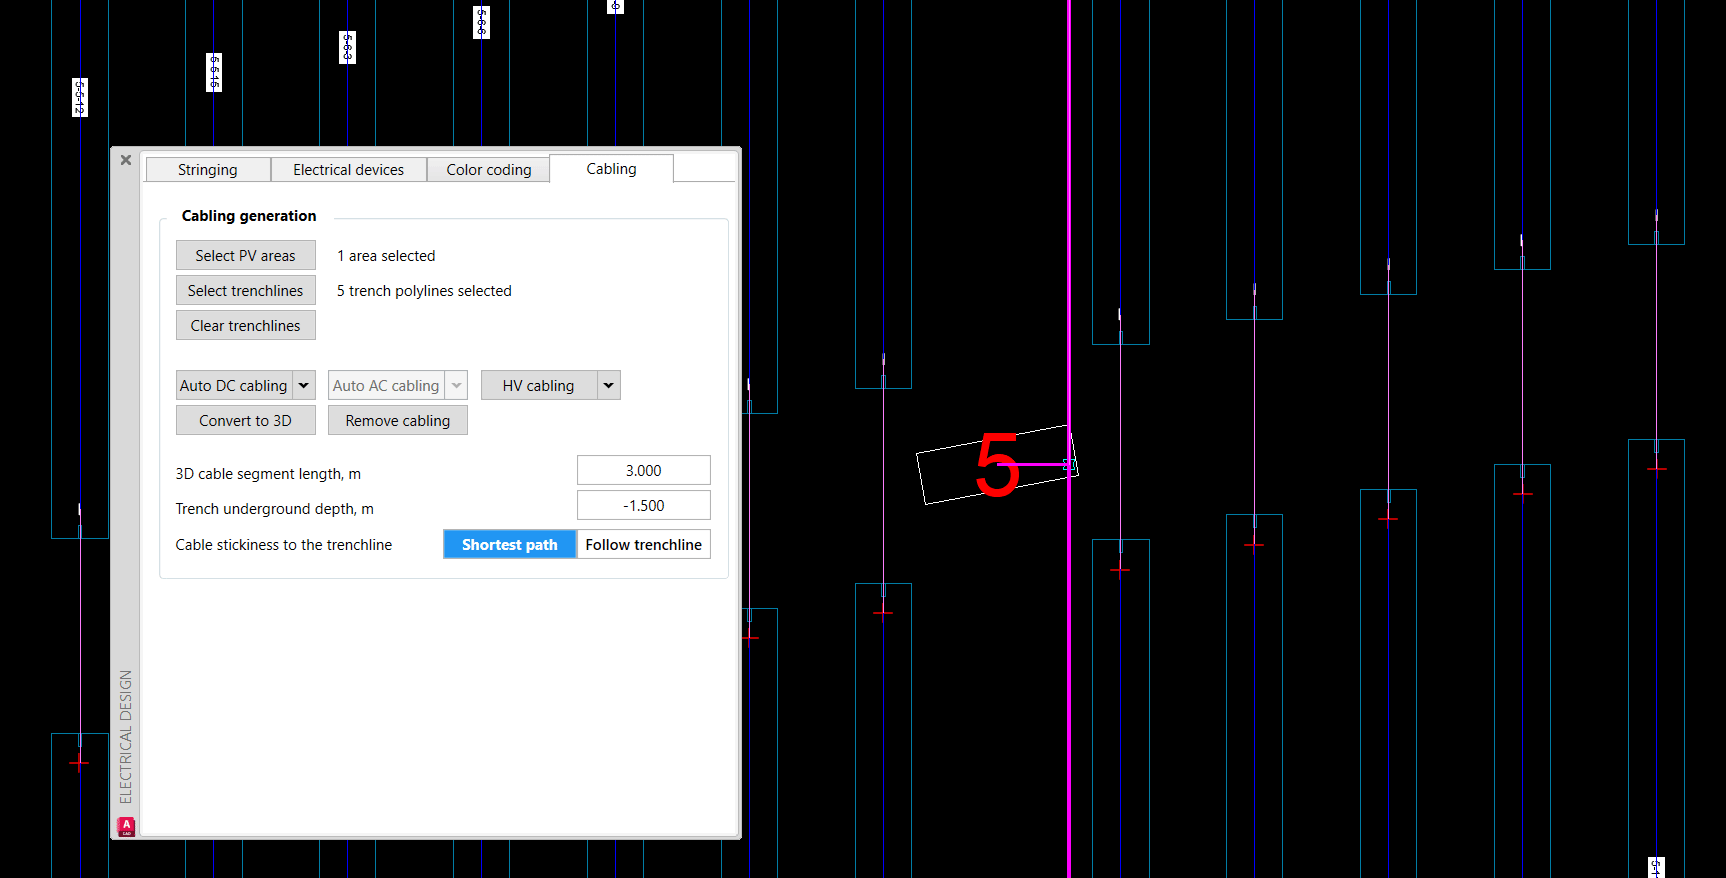Image resolution: width=1726 pixels, height=878 pixels.
Task: Select the 5-6-3 string label tag
Action: (347, 47)
